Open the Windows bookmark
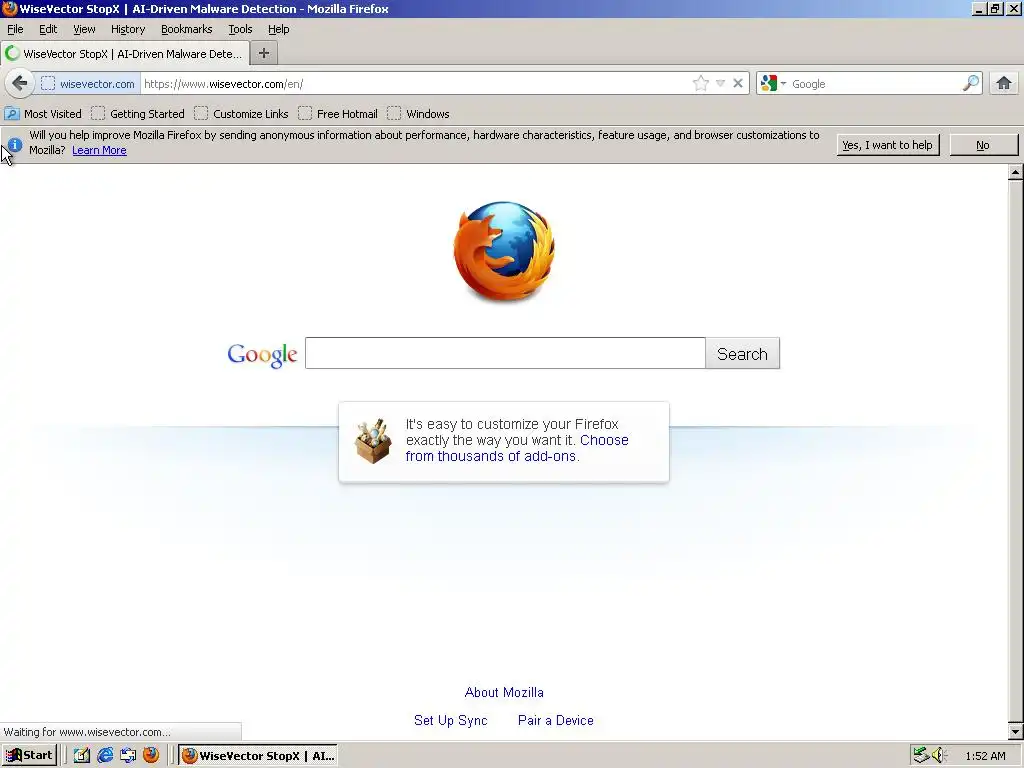 pyautogui.click(x=418, y=114)
